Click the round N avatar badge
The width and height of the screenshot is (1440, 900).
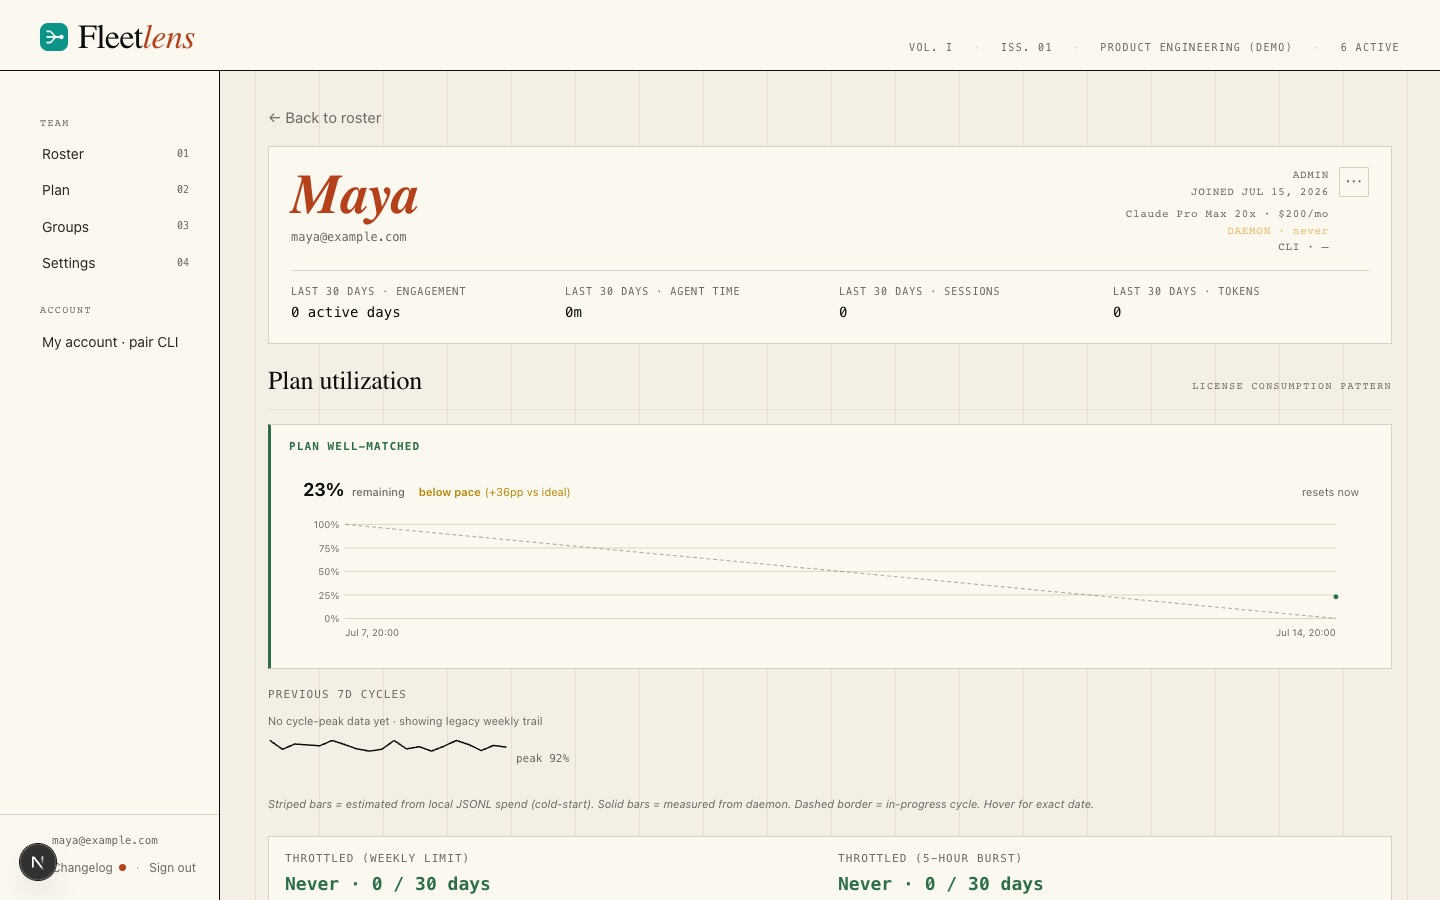pyautogui.click(x=37, y=862)
